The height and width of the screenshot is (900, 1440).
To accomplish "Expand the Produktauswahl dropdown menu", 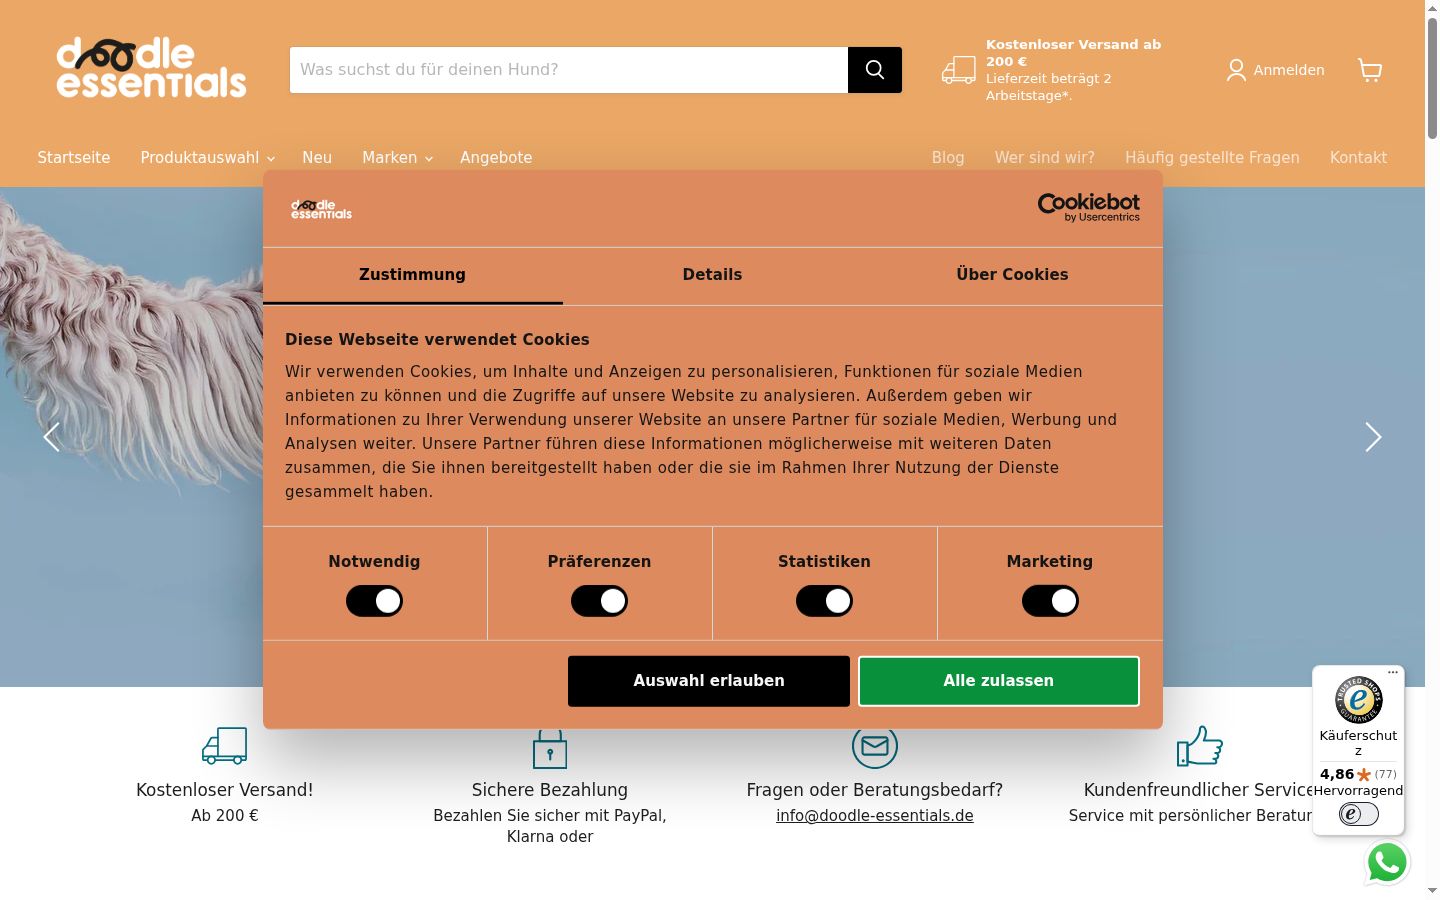I will pyautogui.click(x=207, y=157).
